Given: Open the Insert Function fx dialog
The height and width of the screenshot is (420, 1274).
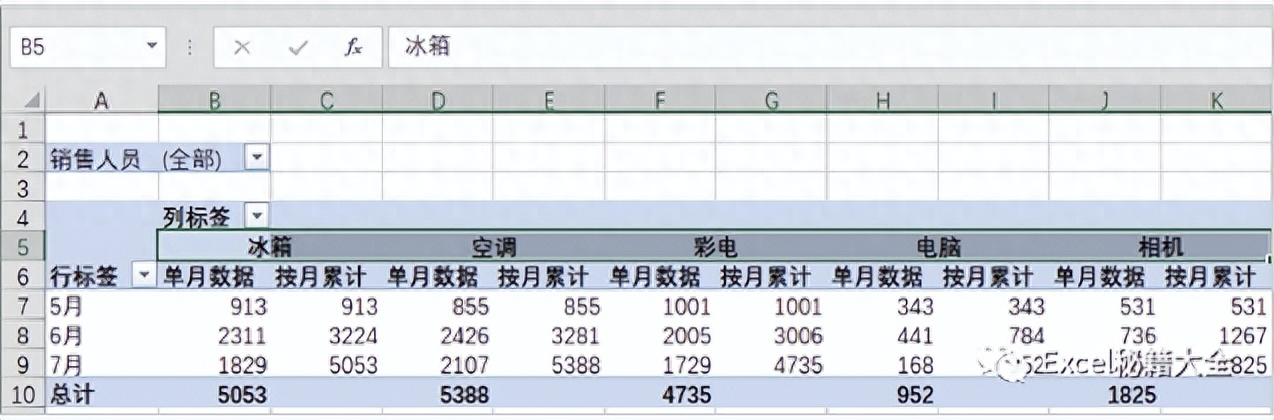Looking at the screenshot, I should click(x=353, y=48).
